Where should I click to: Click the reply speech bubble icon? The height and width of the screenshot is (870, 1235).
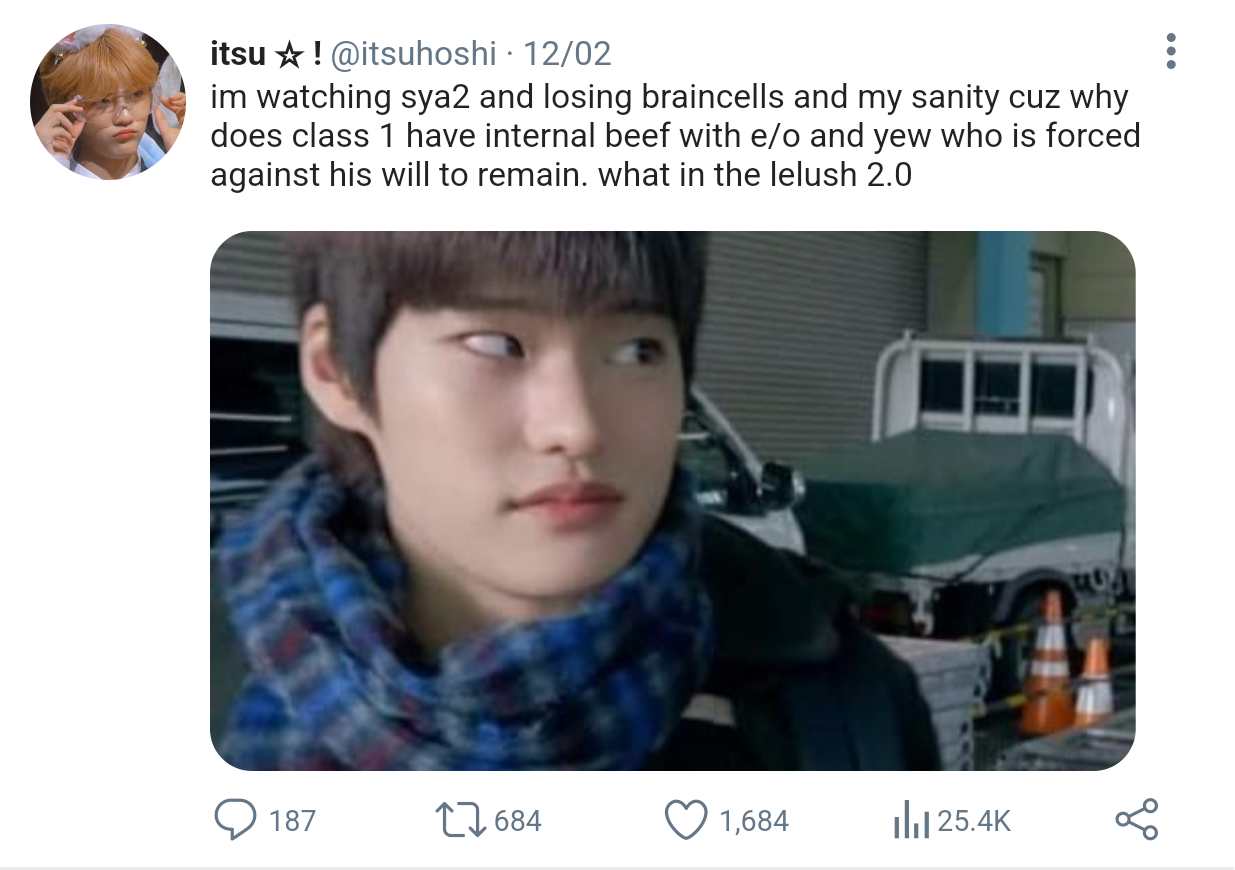tap(235, 820)
